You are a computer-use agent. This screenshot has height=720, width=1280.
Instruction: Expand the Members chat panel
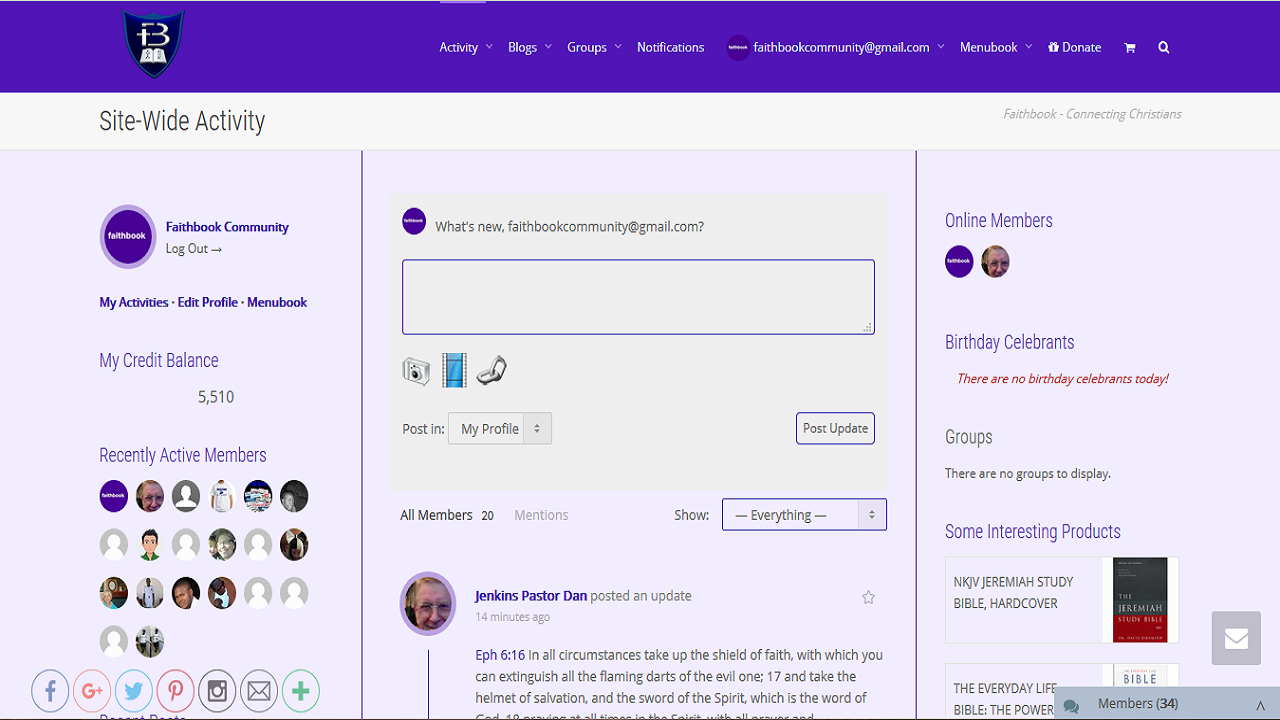pyautogui.click(x=1166, y=704)
